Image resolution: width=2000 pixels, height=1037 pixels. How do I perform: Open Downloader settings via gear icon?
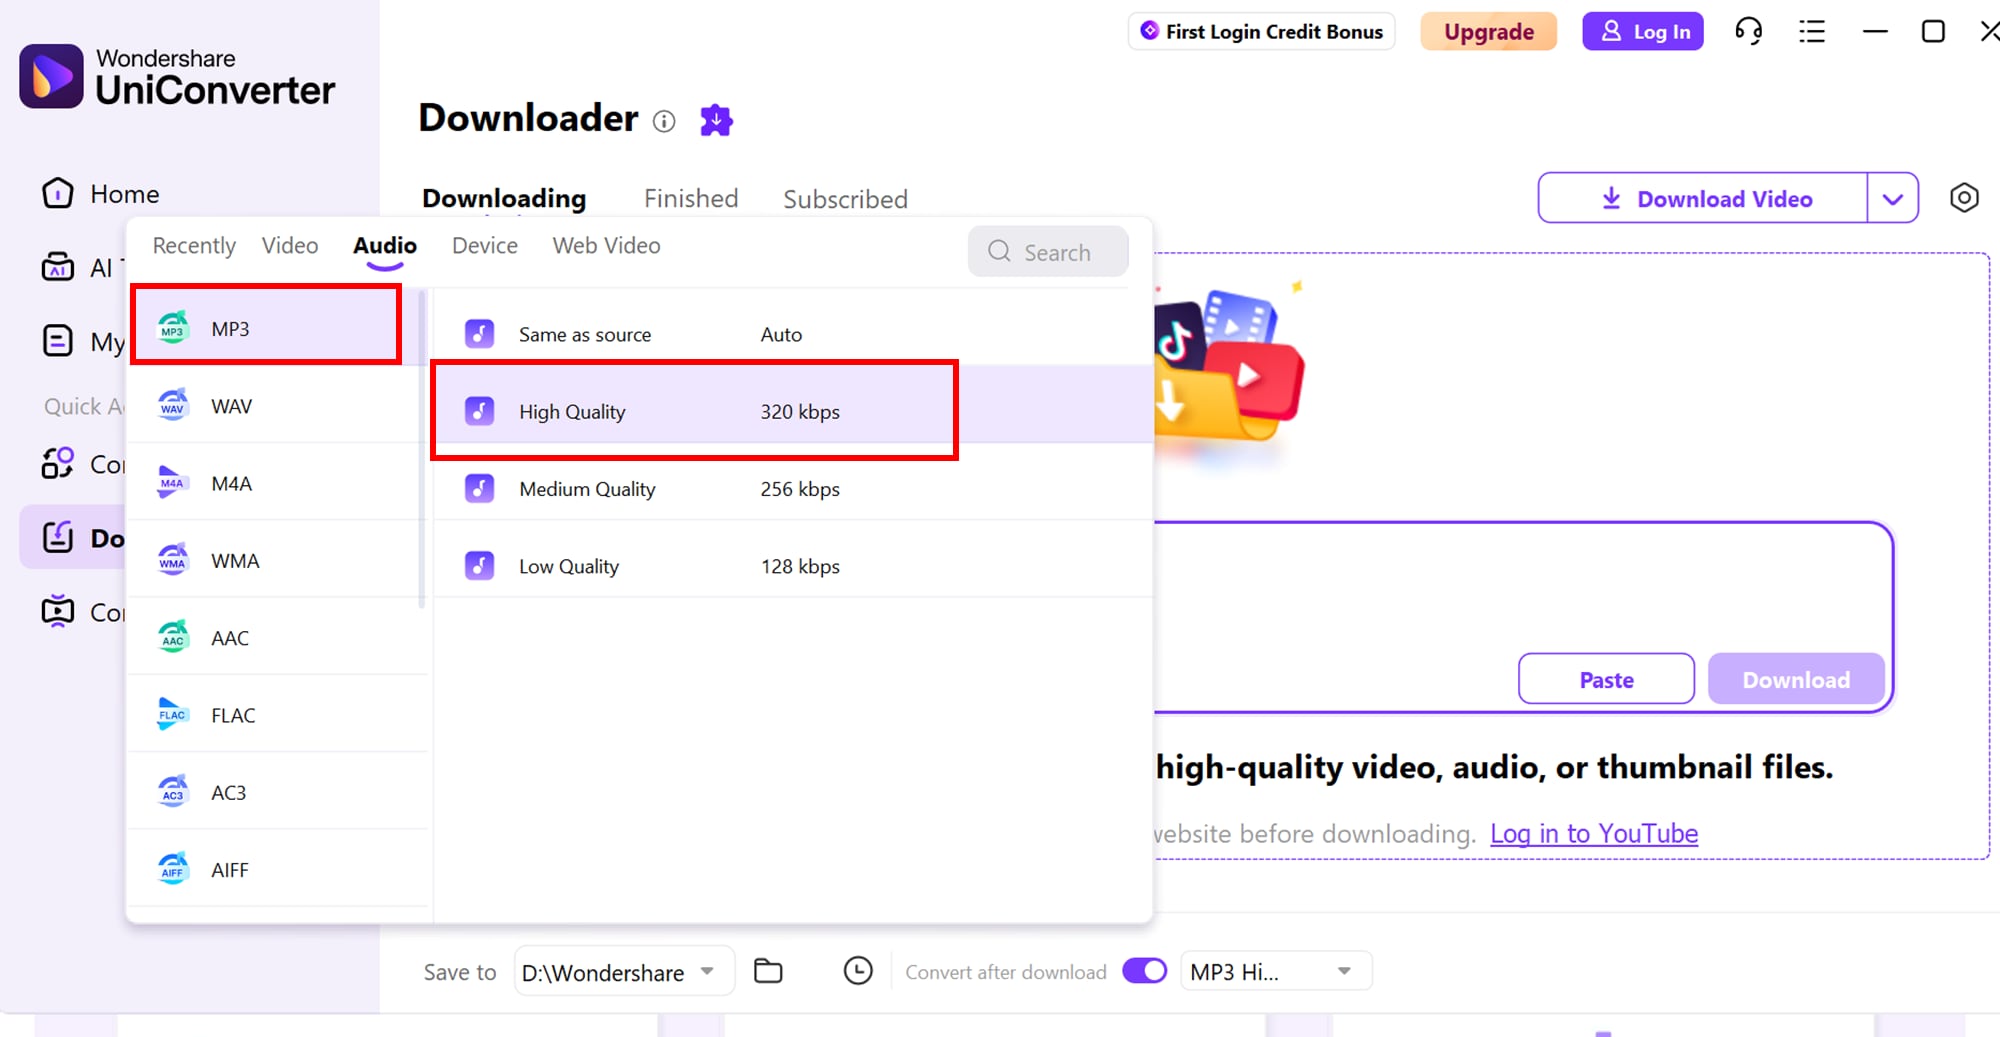1964,198
